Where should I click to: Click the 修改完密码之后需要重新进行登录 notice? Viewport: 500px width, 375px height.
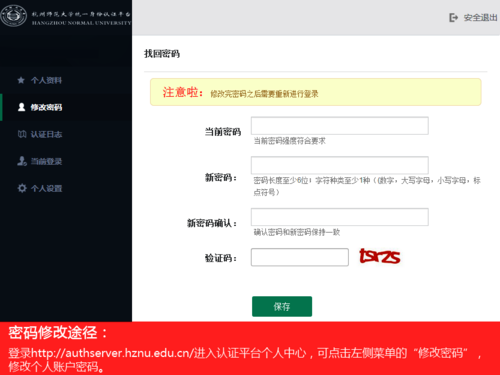(x=264, y=94)
